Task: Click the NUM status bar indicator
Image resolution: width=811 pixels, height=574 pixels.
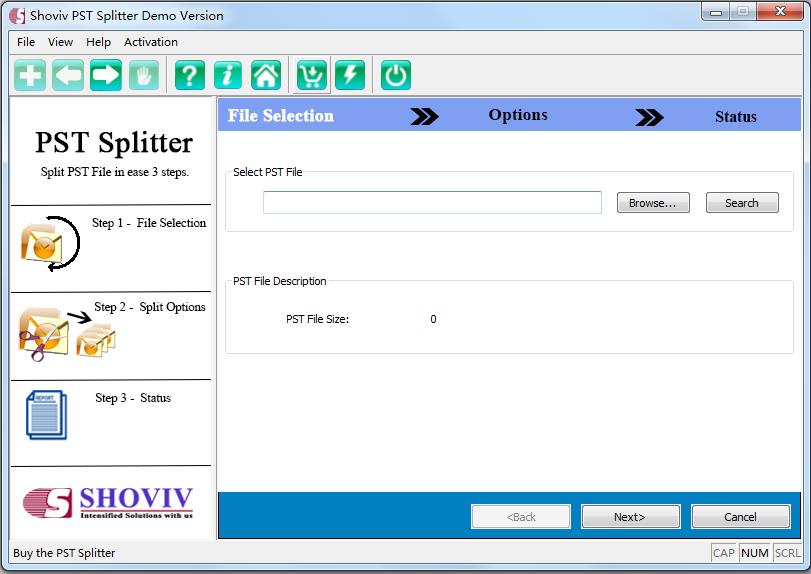Action: [x=755, y=553]
